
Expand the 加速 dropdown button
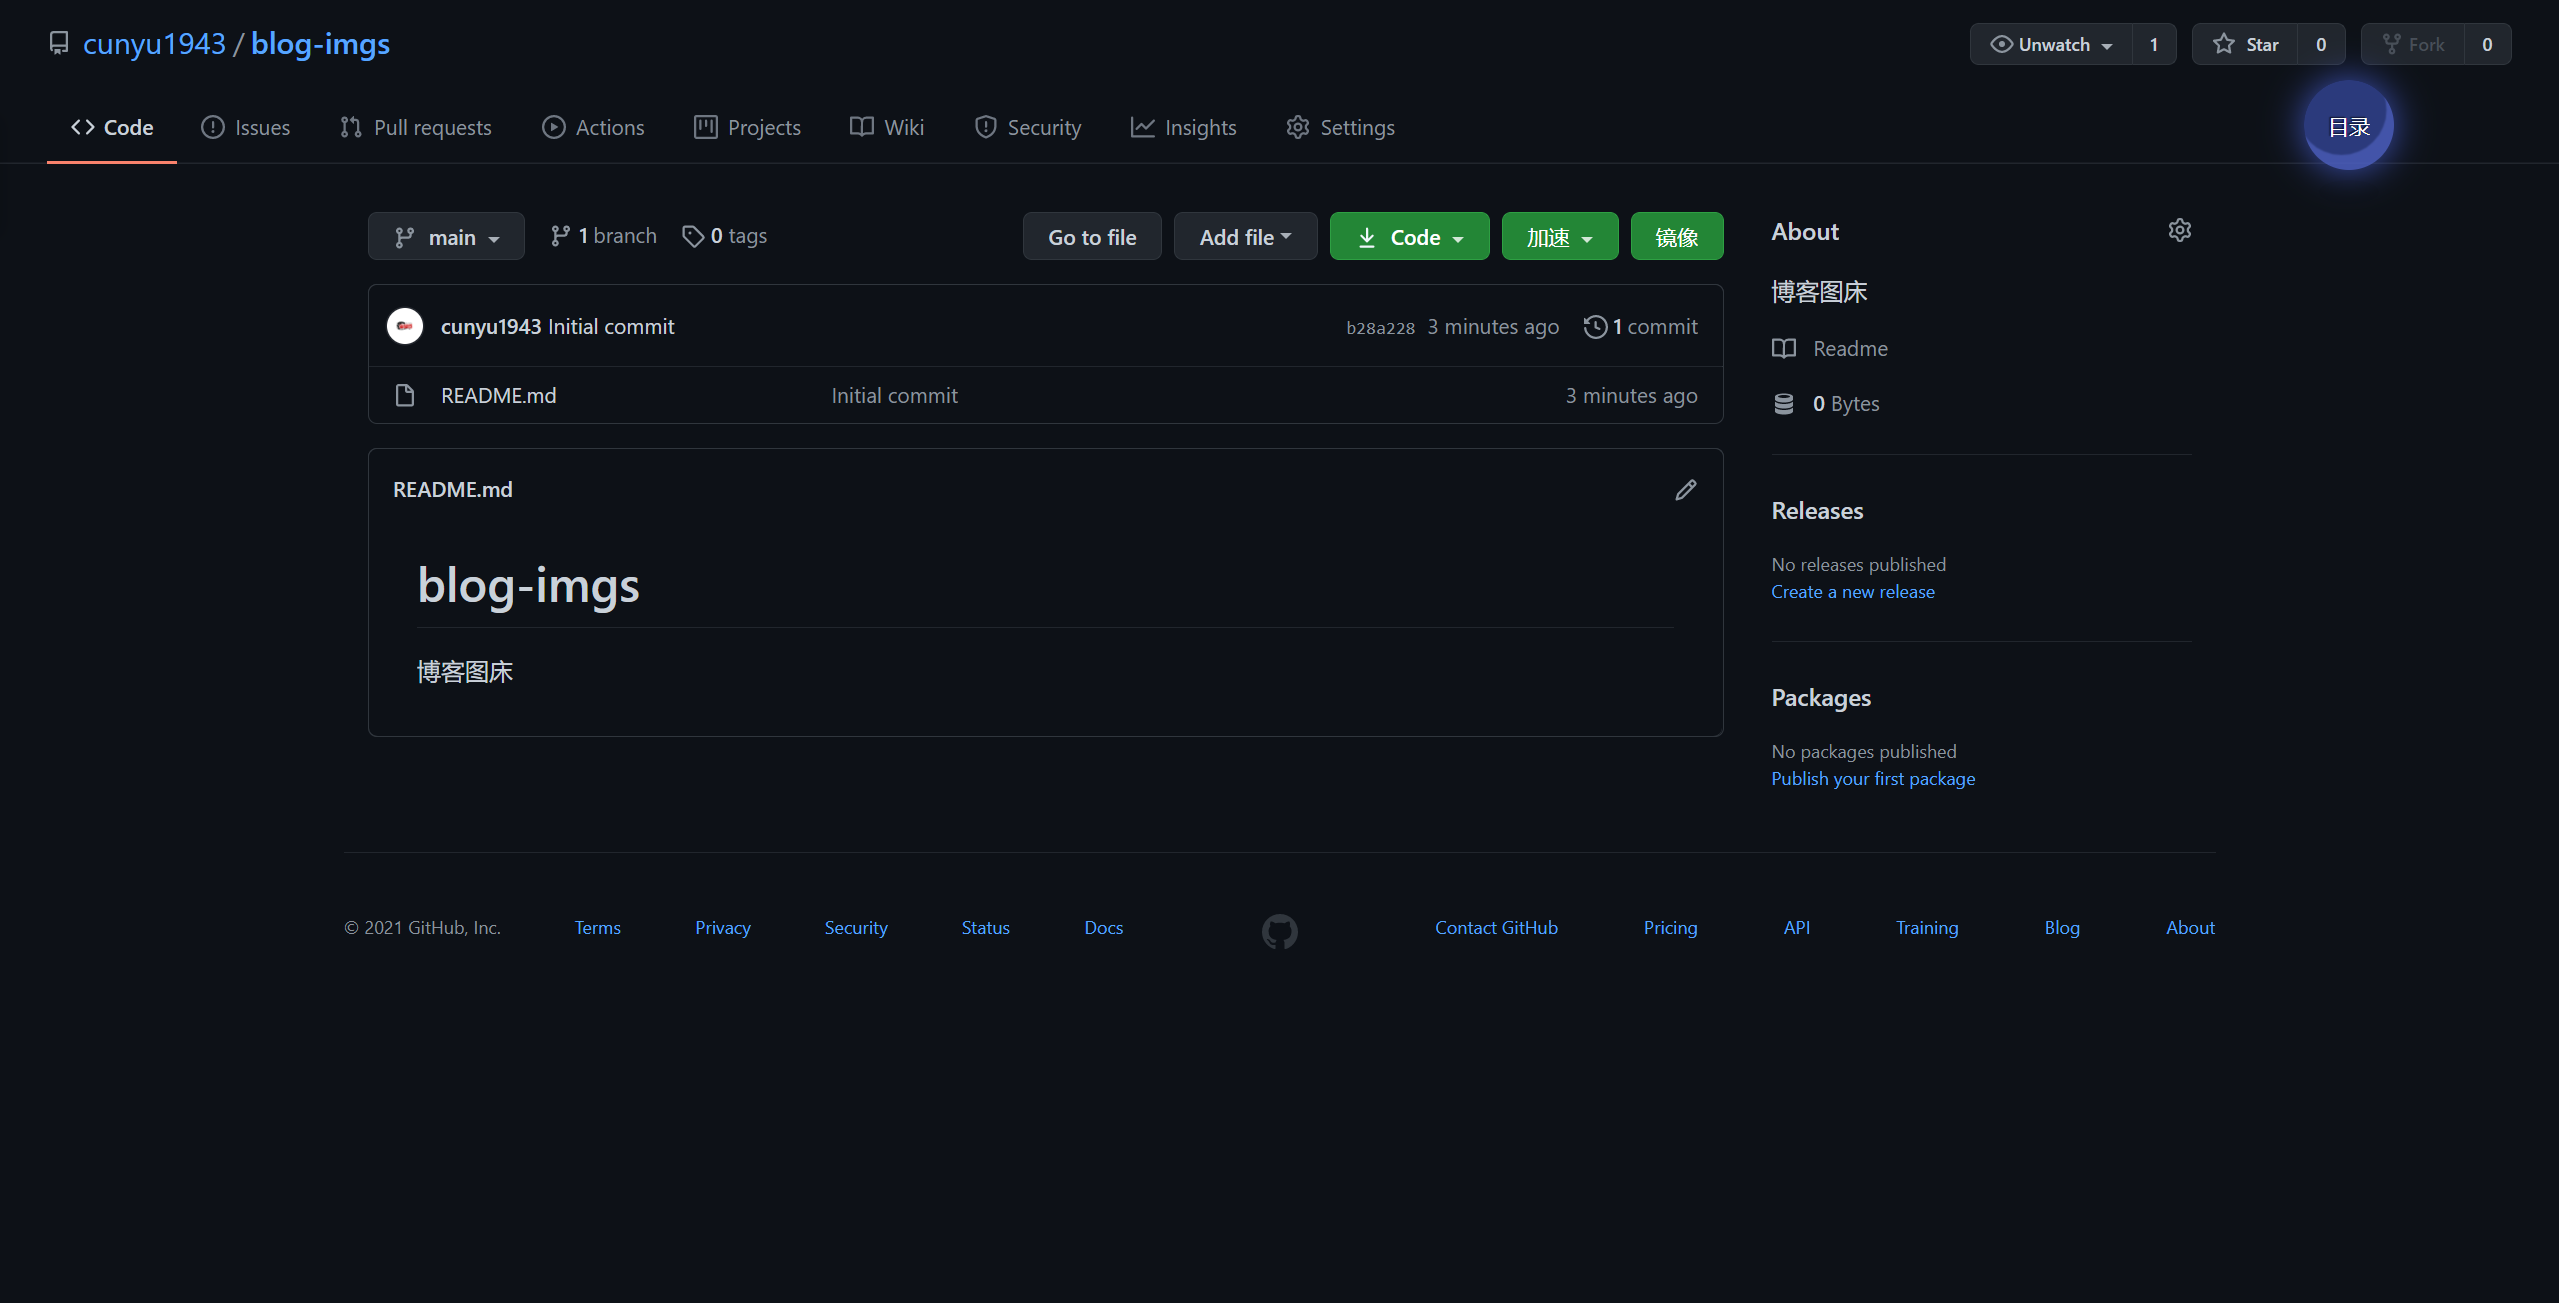1559,237
